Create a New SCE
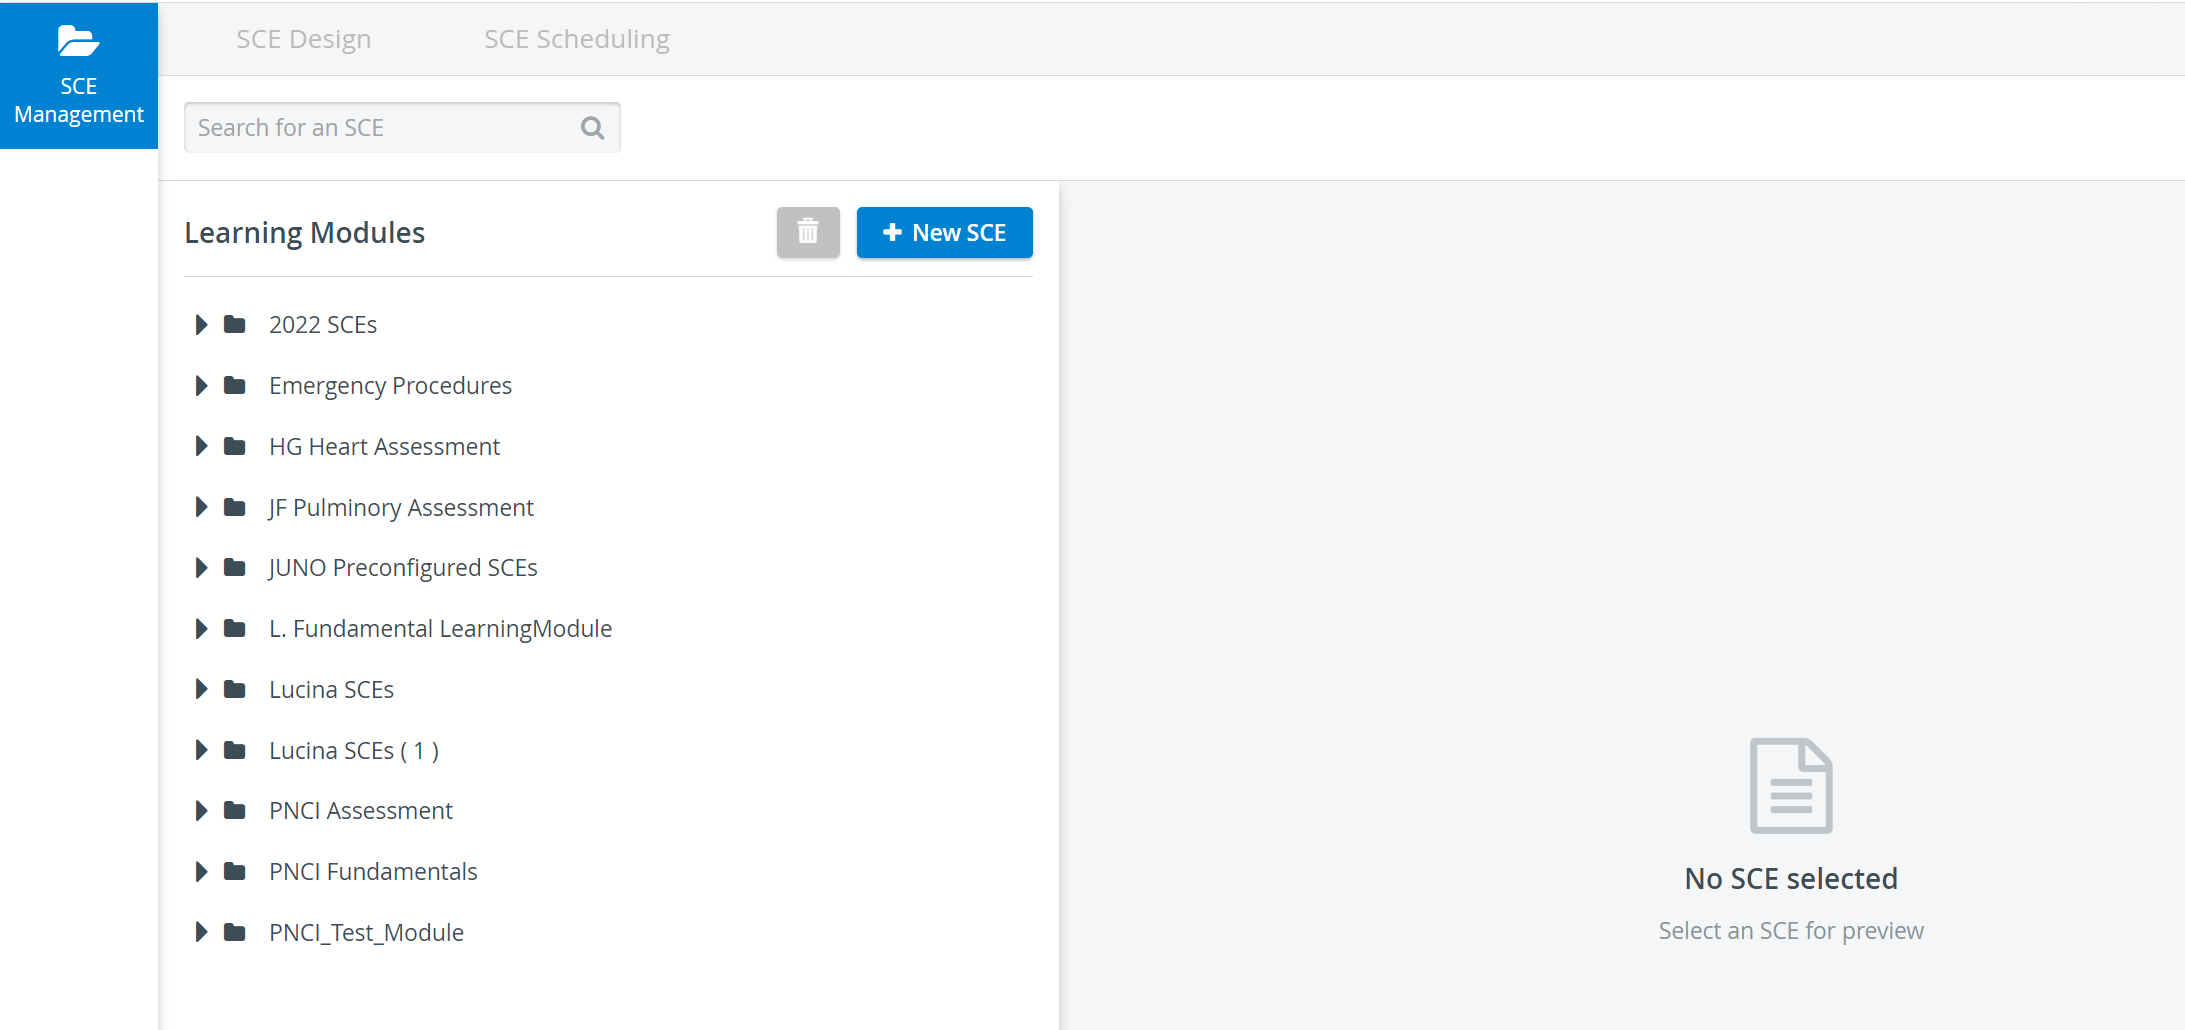Image resolution: width=2185 pixels, height=1030 pixels. tap(945, 232)
